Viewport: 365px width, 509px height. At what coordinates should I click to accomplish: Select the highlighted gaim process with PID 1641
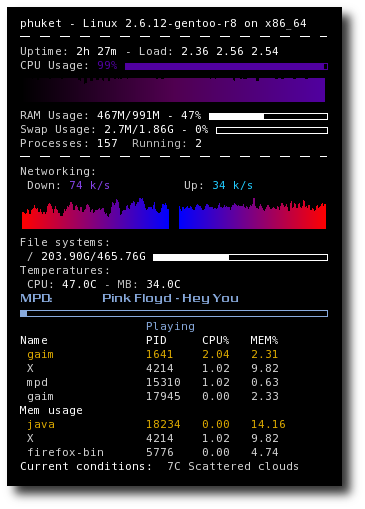click(40, 355)
